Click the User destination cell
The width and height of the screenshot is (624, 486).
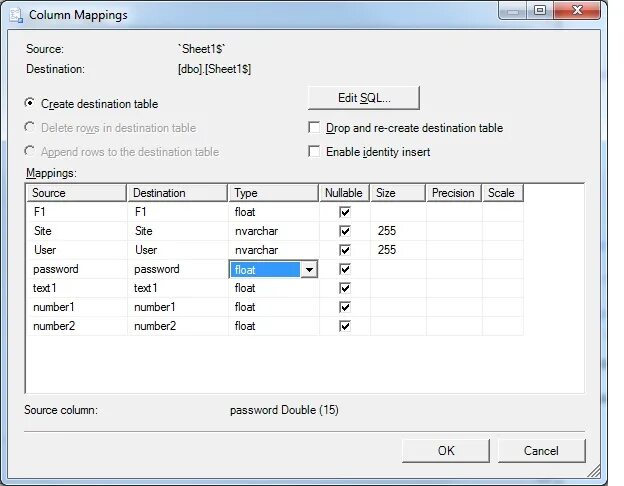tap(178, 250)
